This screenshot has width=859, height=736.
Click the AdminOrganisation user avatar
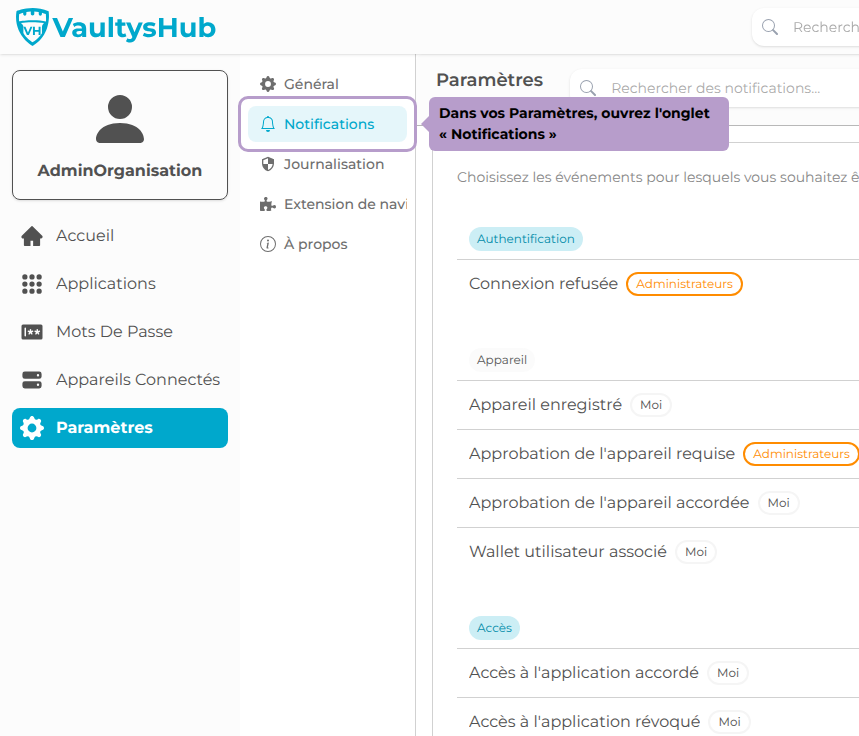[x=120, y=119]
